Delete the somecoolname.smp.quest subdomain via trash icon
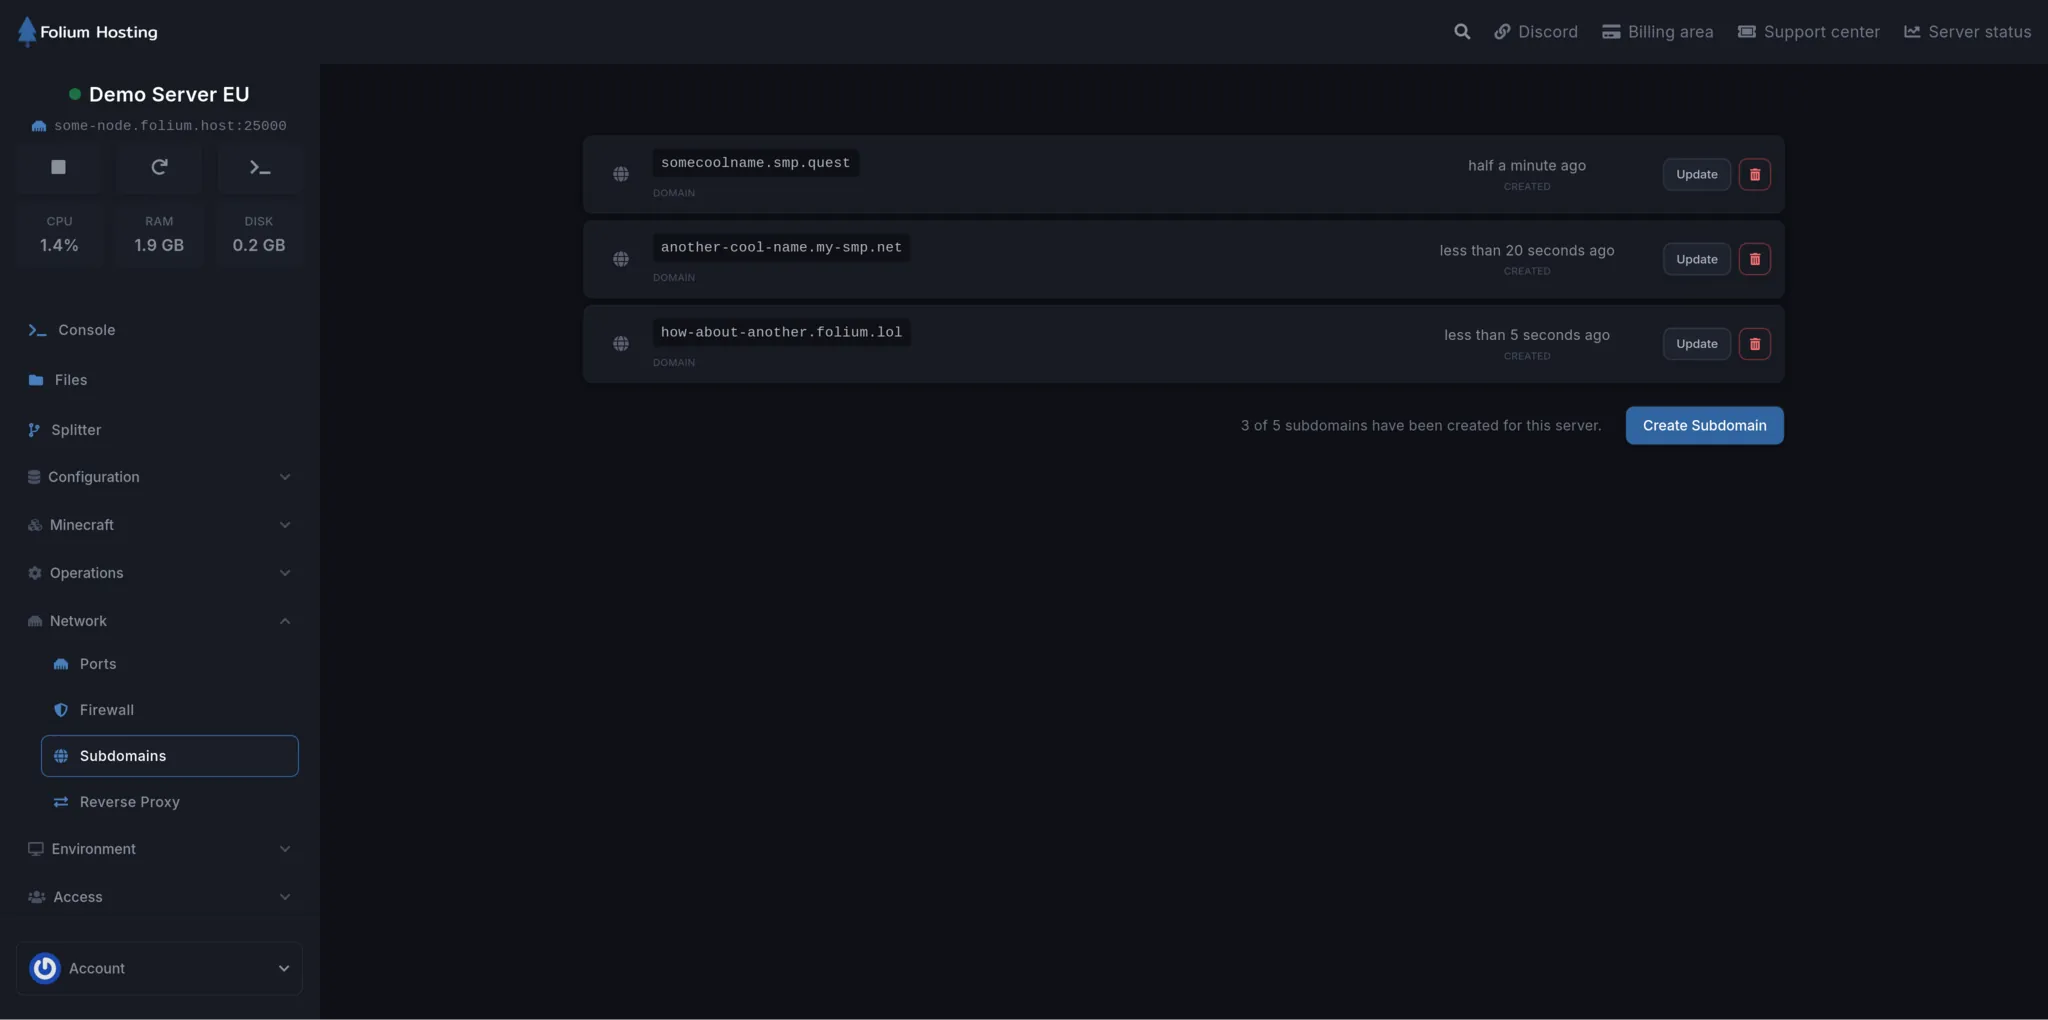 coord(1755,173)
